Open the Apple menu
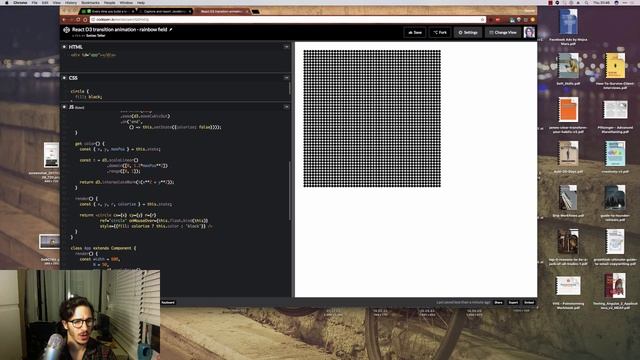 7,2
